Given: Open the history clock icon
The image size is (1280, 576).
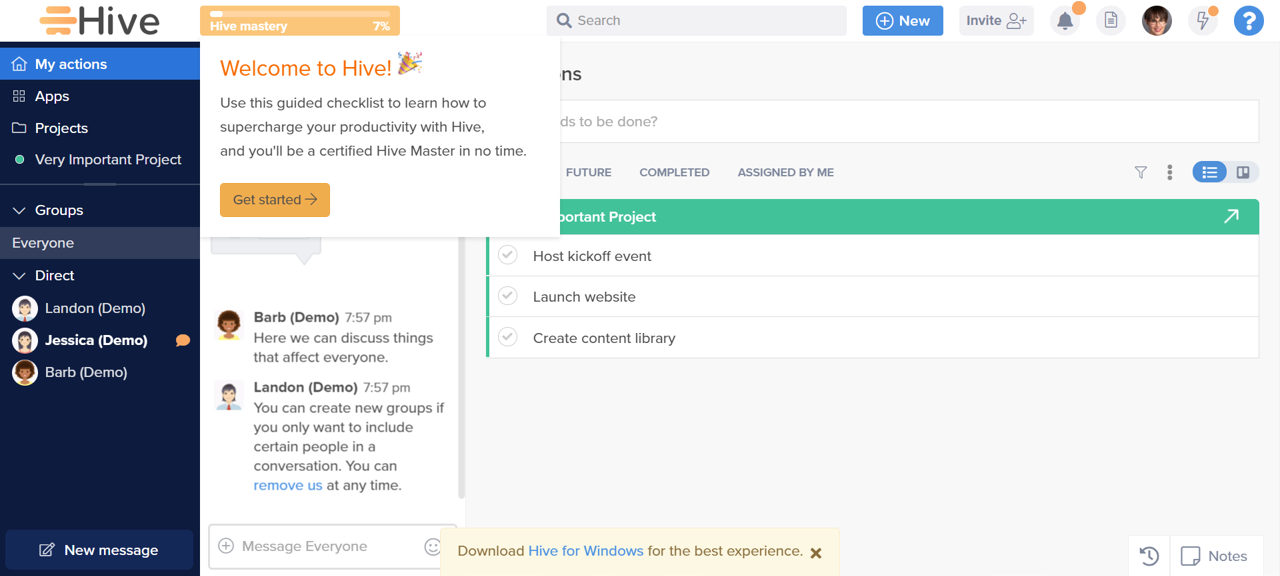Looking at the screenshot, I should (x=1149, y=556).
